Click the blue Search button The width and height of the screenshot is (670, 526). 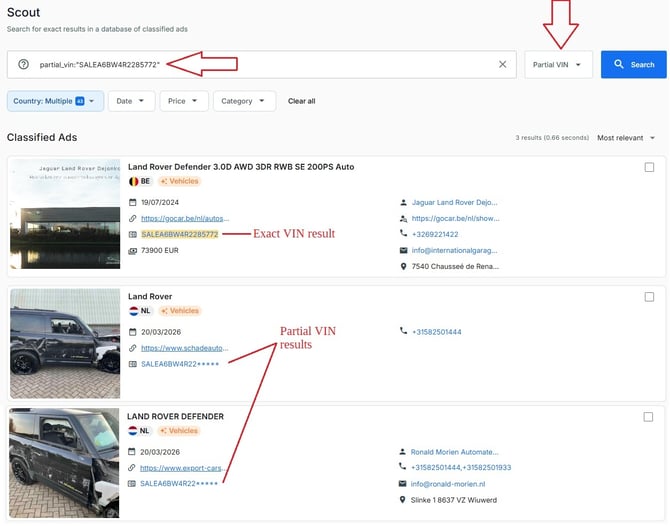633,65
